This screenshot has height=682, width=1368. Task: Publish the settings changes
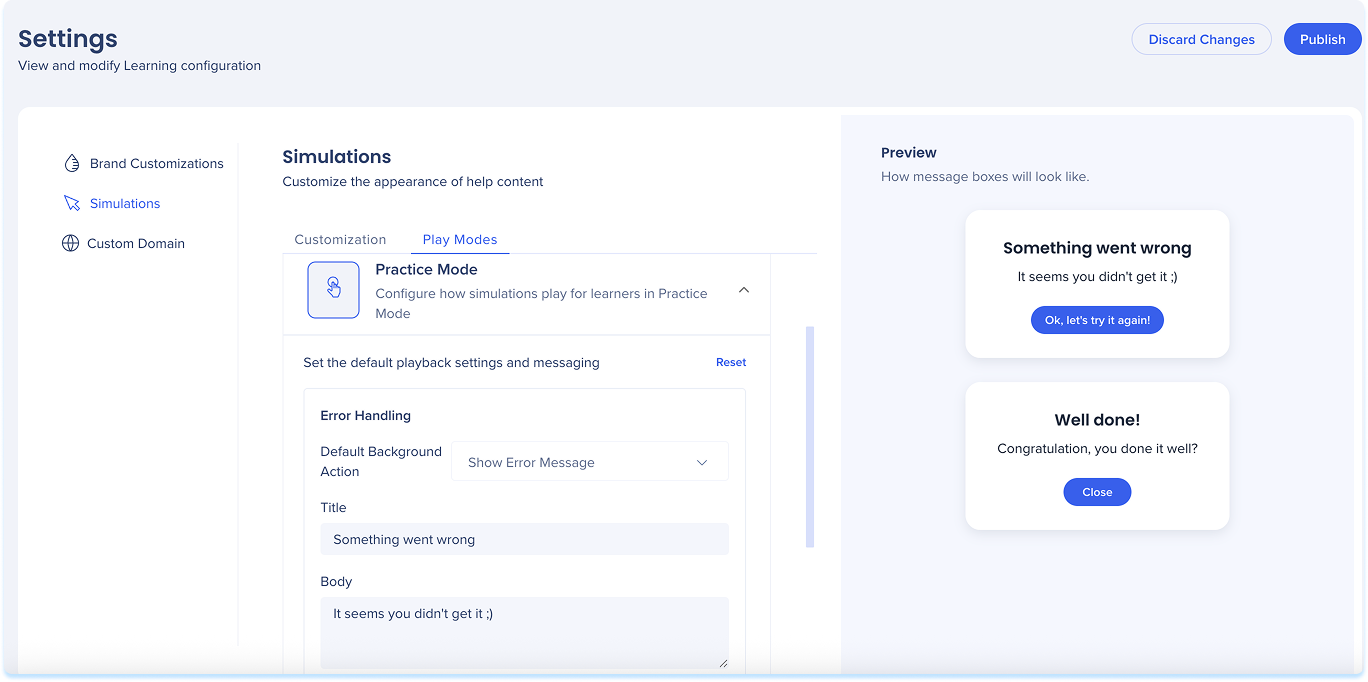1322,39
